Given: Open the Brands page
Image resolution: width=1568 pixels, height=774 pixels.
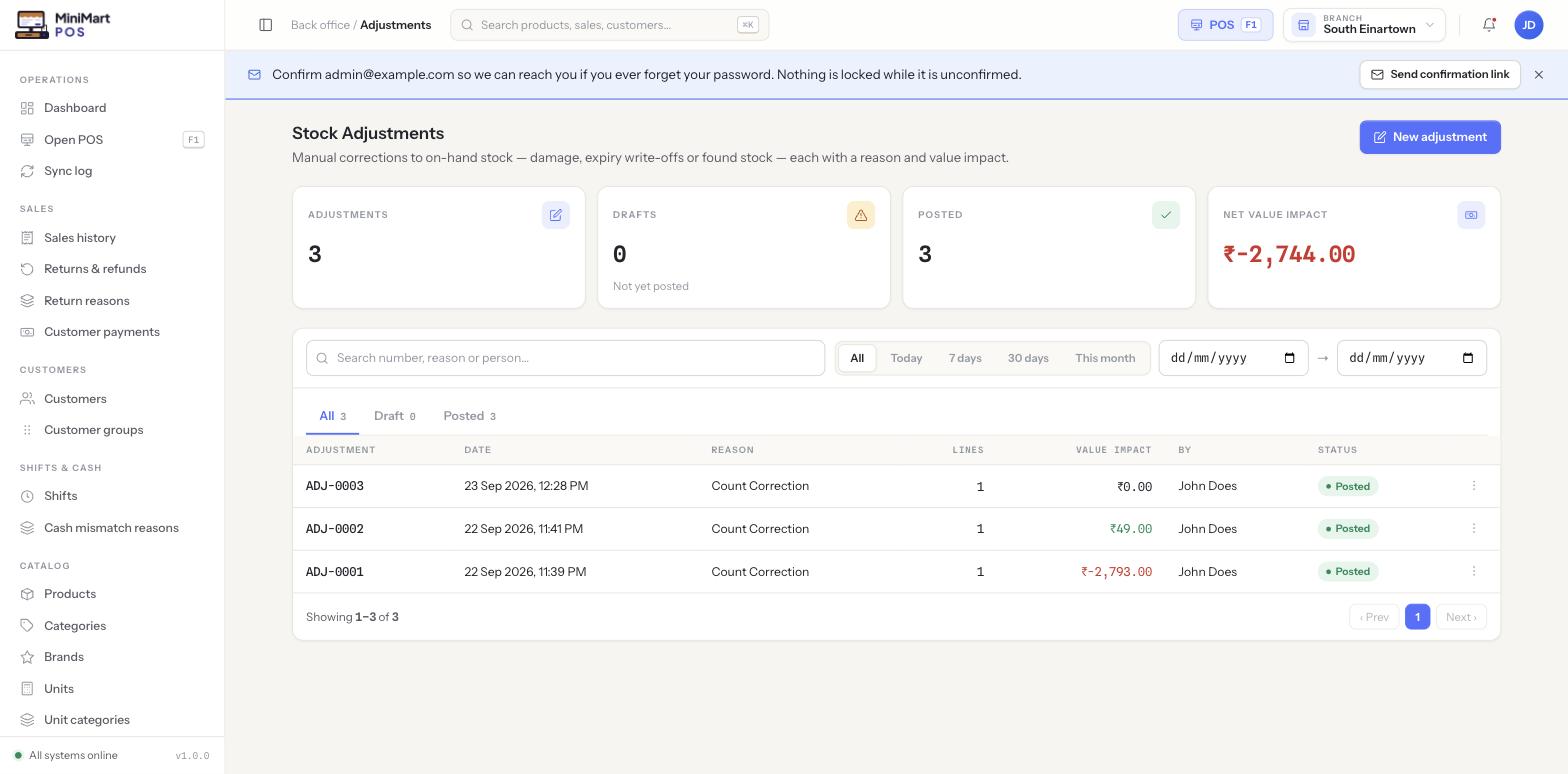Looking at the screenshot, I should 112,657.
